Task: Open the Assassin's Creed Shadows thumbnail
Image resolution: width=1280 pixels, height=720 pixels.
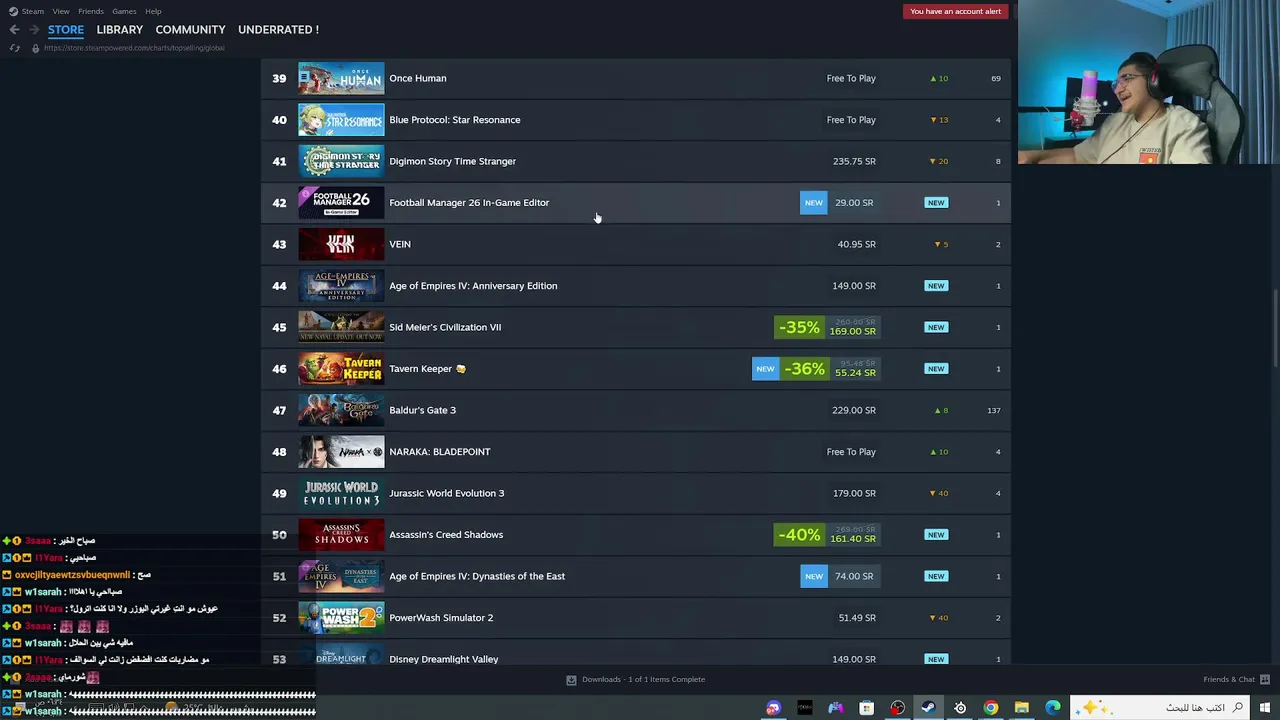Action: point(341,535)
